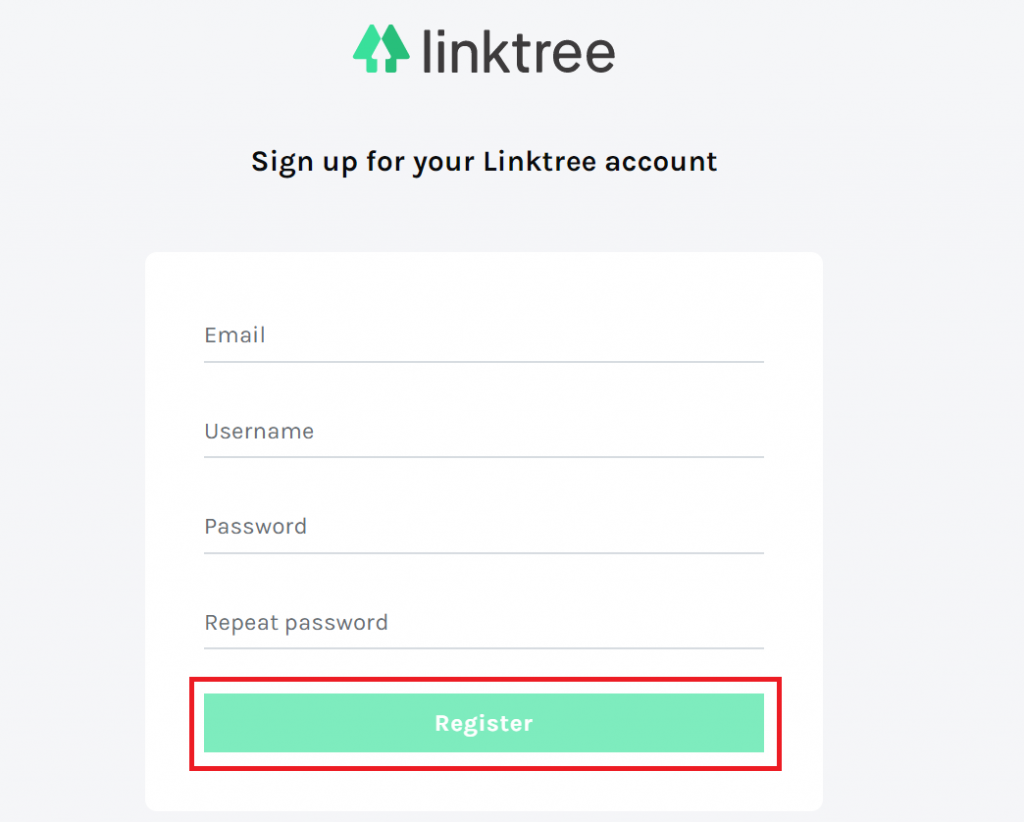Click the lighter green left tree in the logo
This screenshot has height=822, width=1024.
[370, 49]
